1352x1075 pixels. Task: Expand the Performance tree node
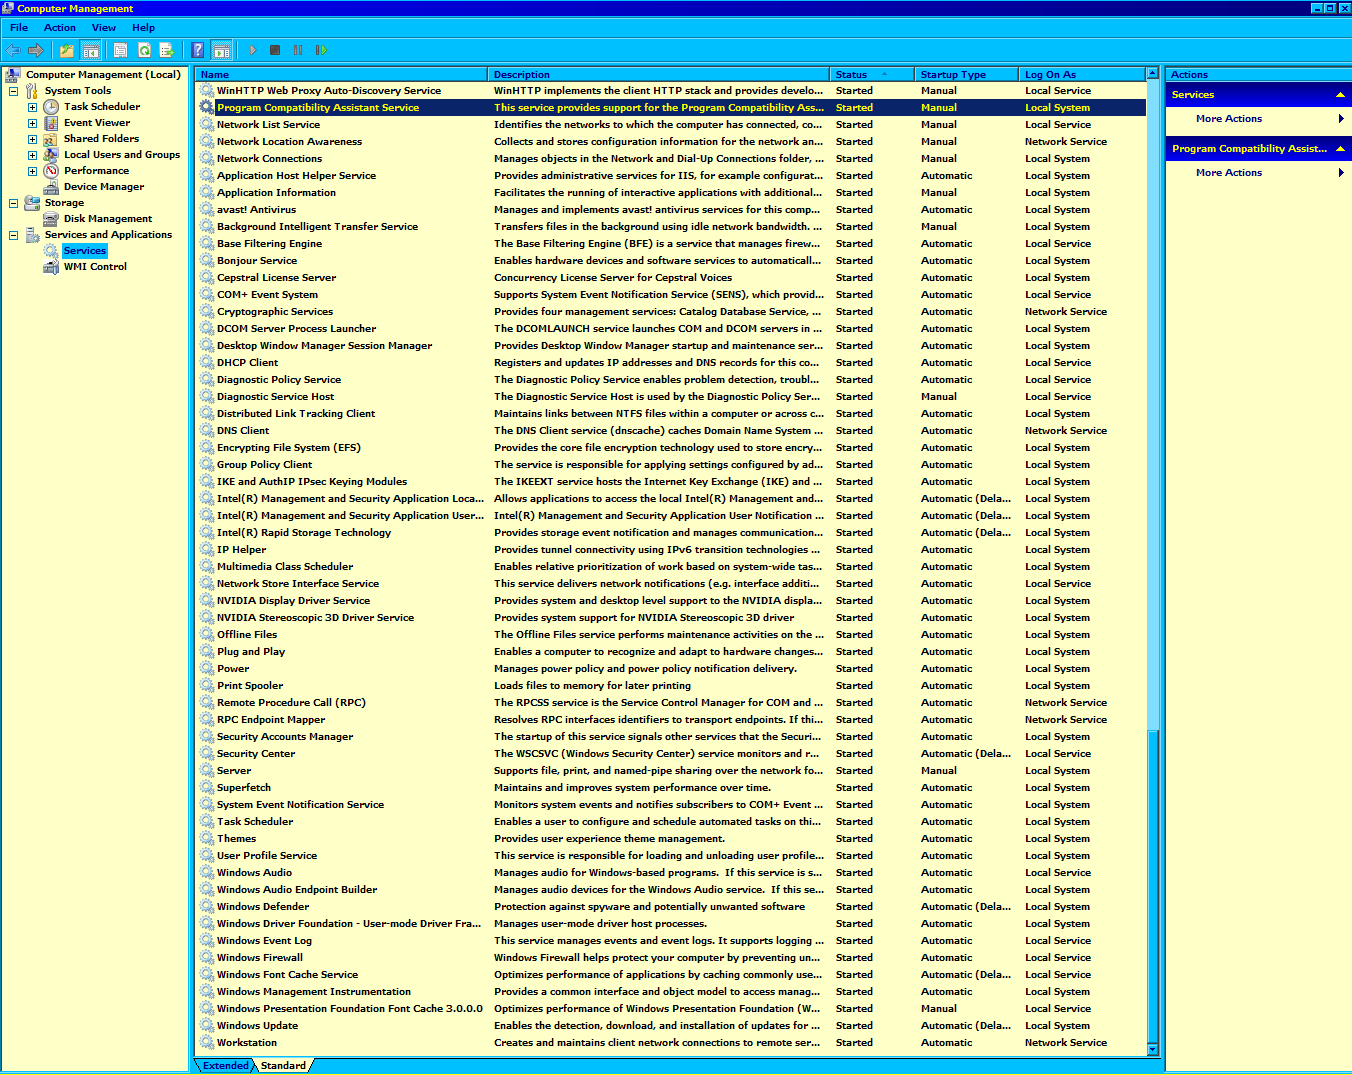(x=32, y=171)
